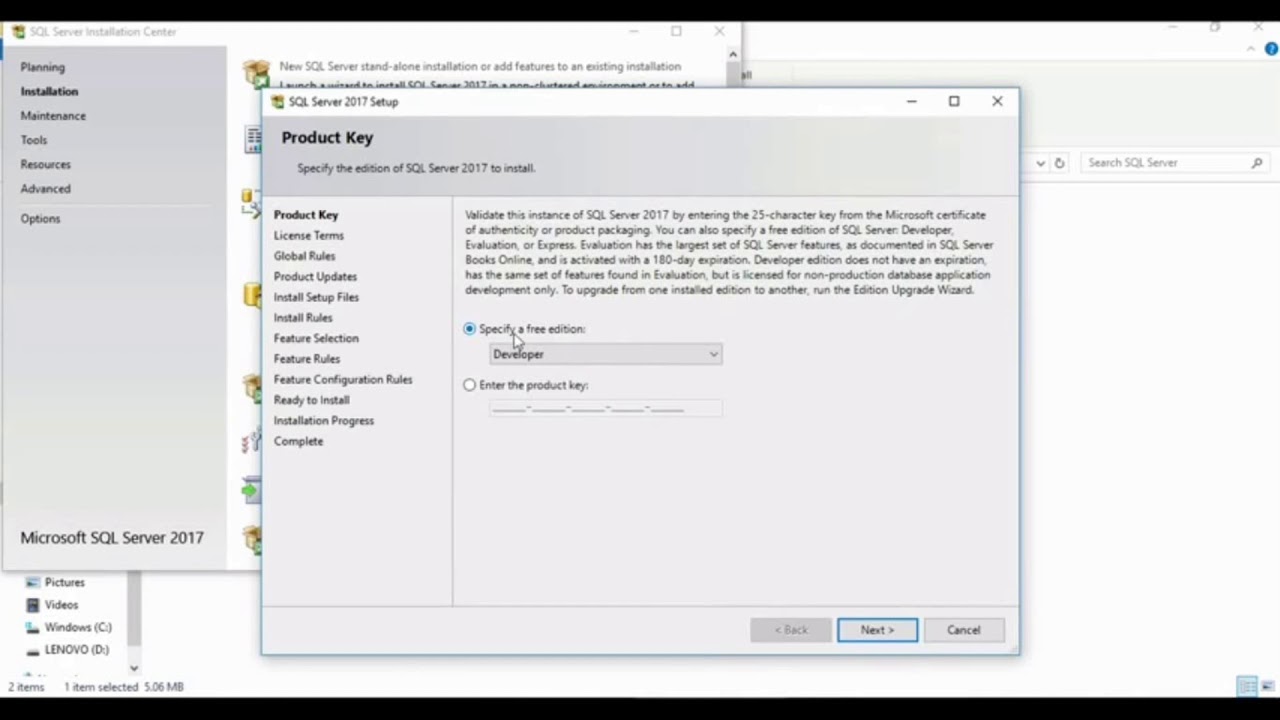The width and height of the screenshot is (1280, 720).
Task: Click the Cancel button in setup wizard
Action: click(964, 630)
